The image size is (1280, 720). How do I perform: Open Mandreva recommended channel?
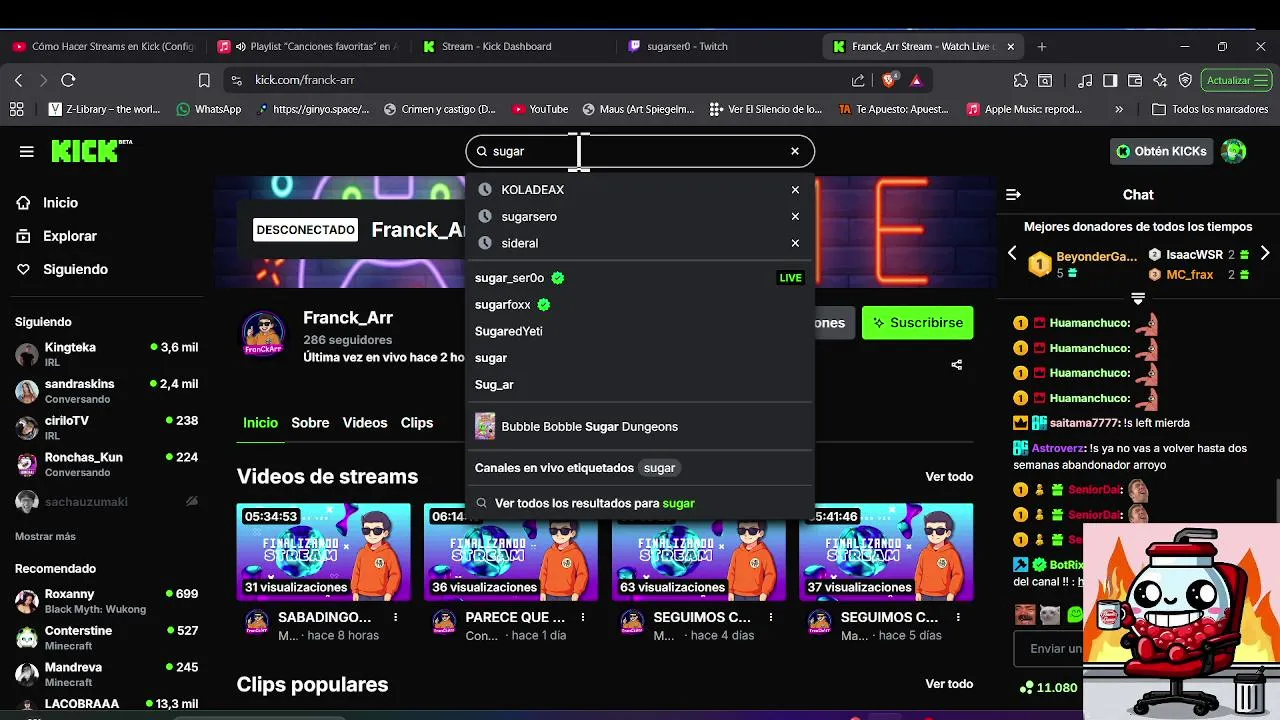click(106, 674)
